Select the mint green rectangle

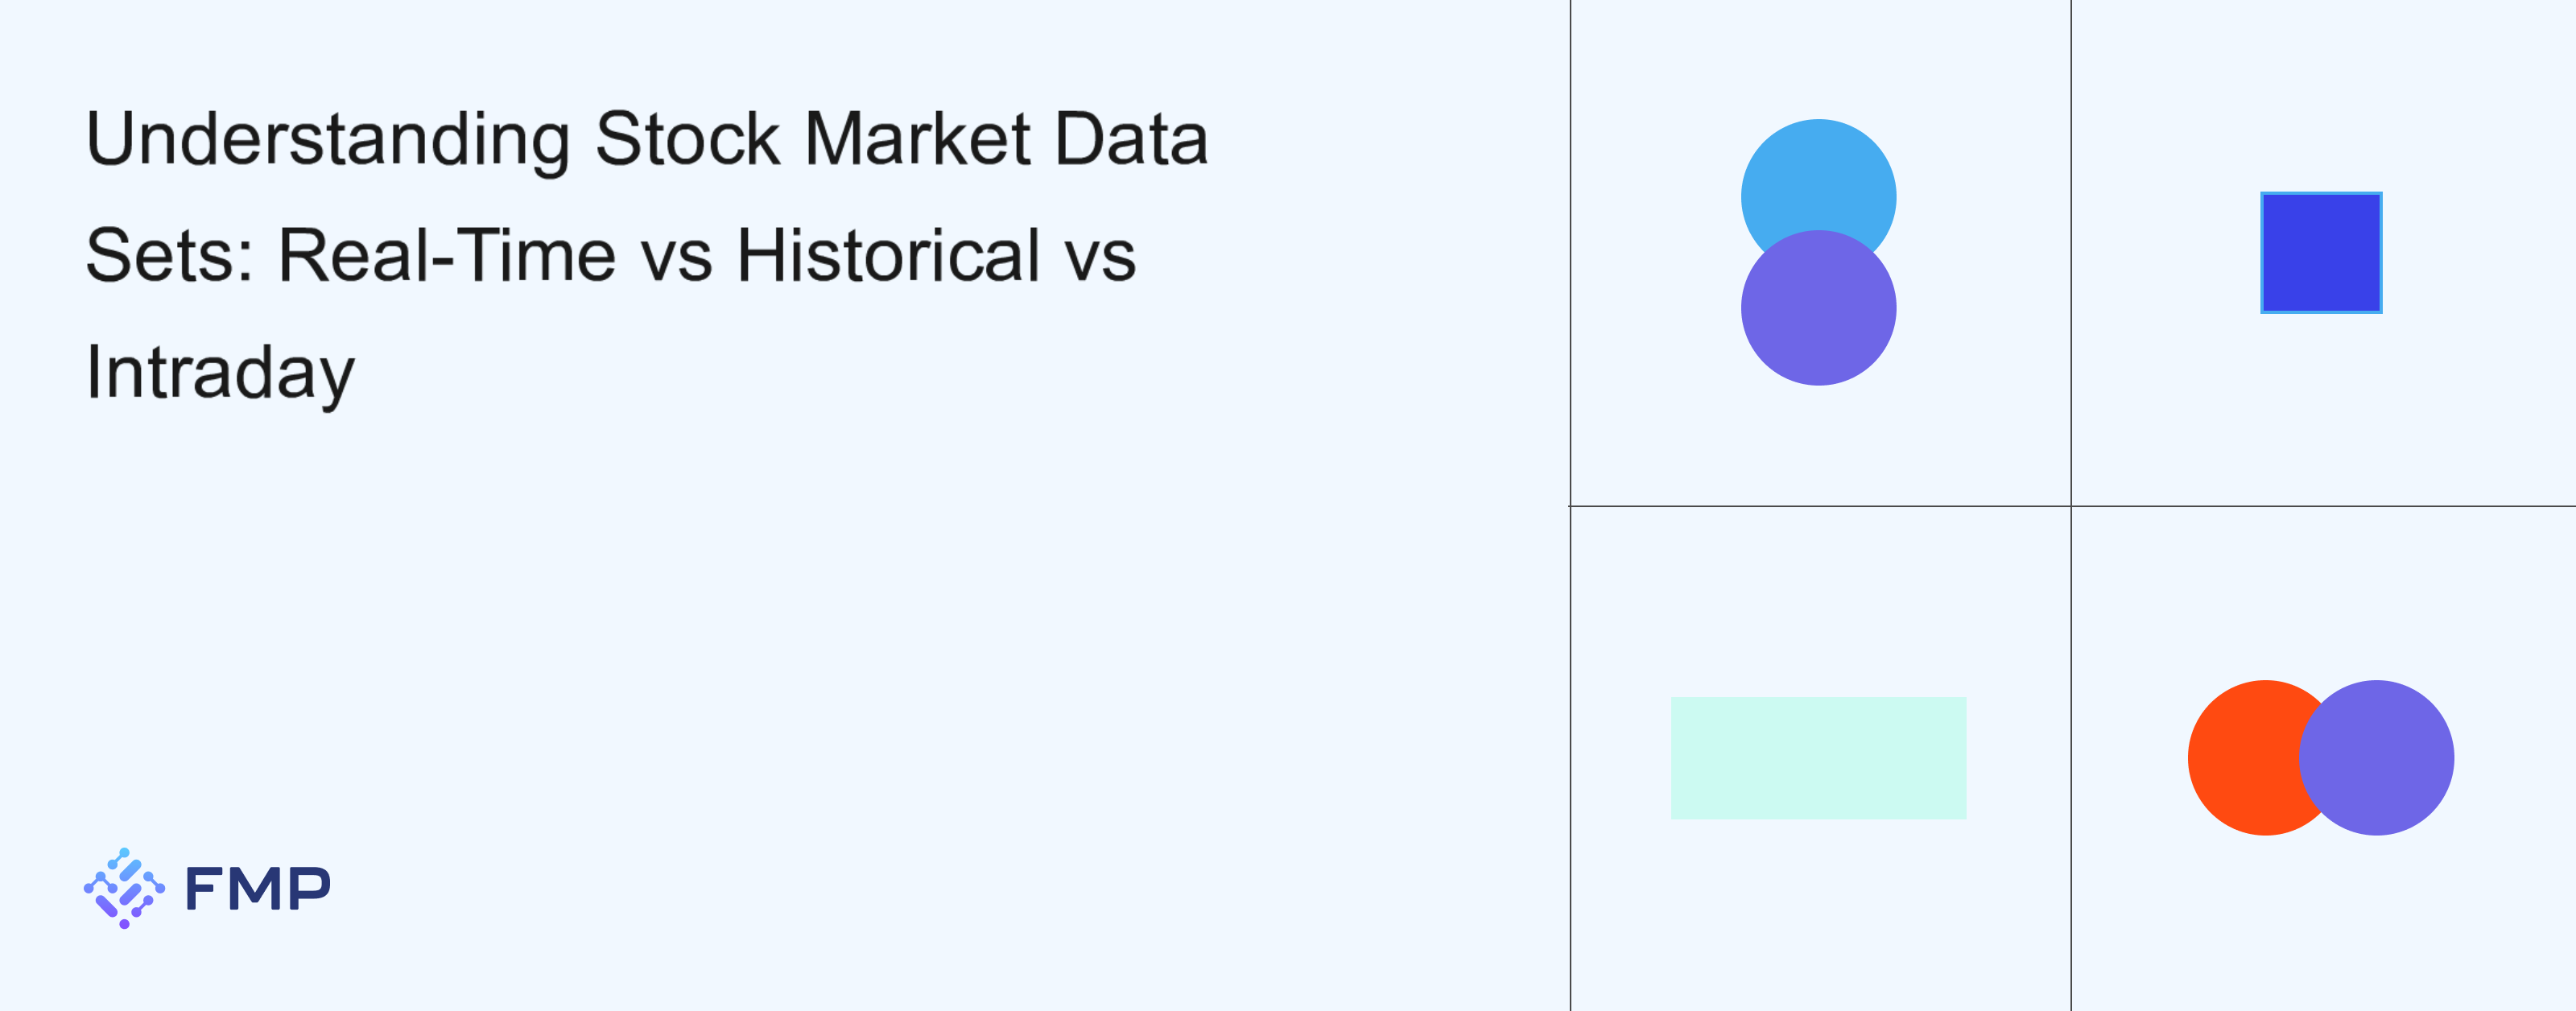pos(1818,758)
